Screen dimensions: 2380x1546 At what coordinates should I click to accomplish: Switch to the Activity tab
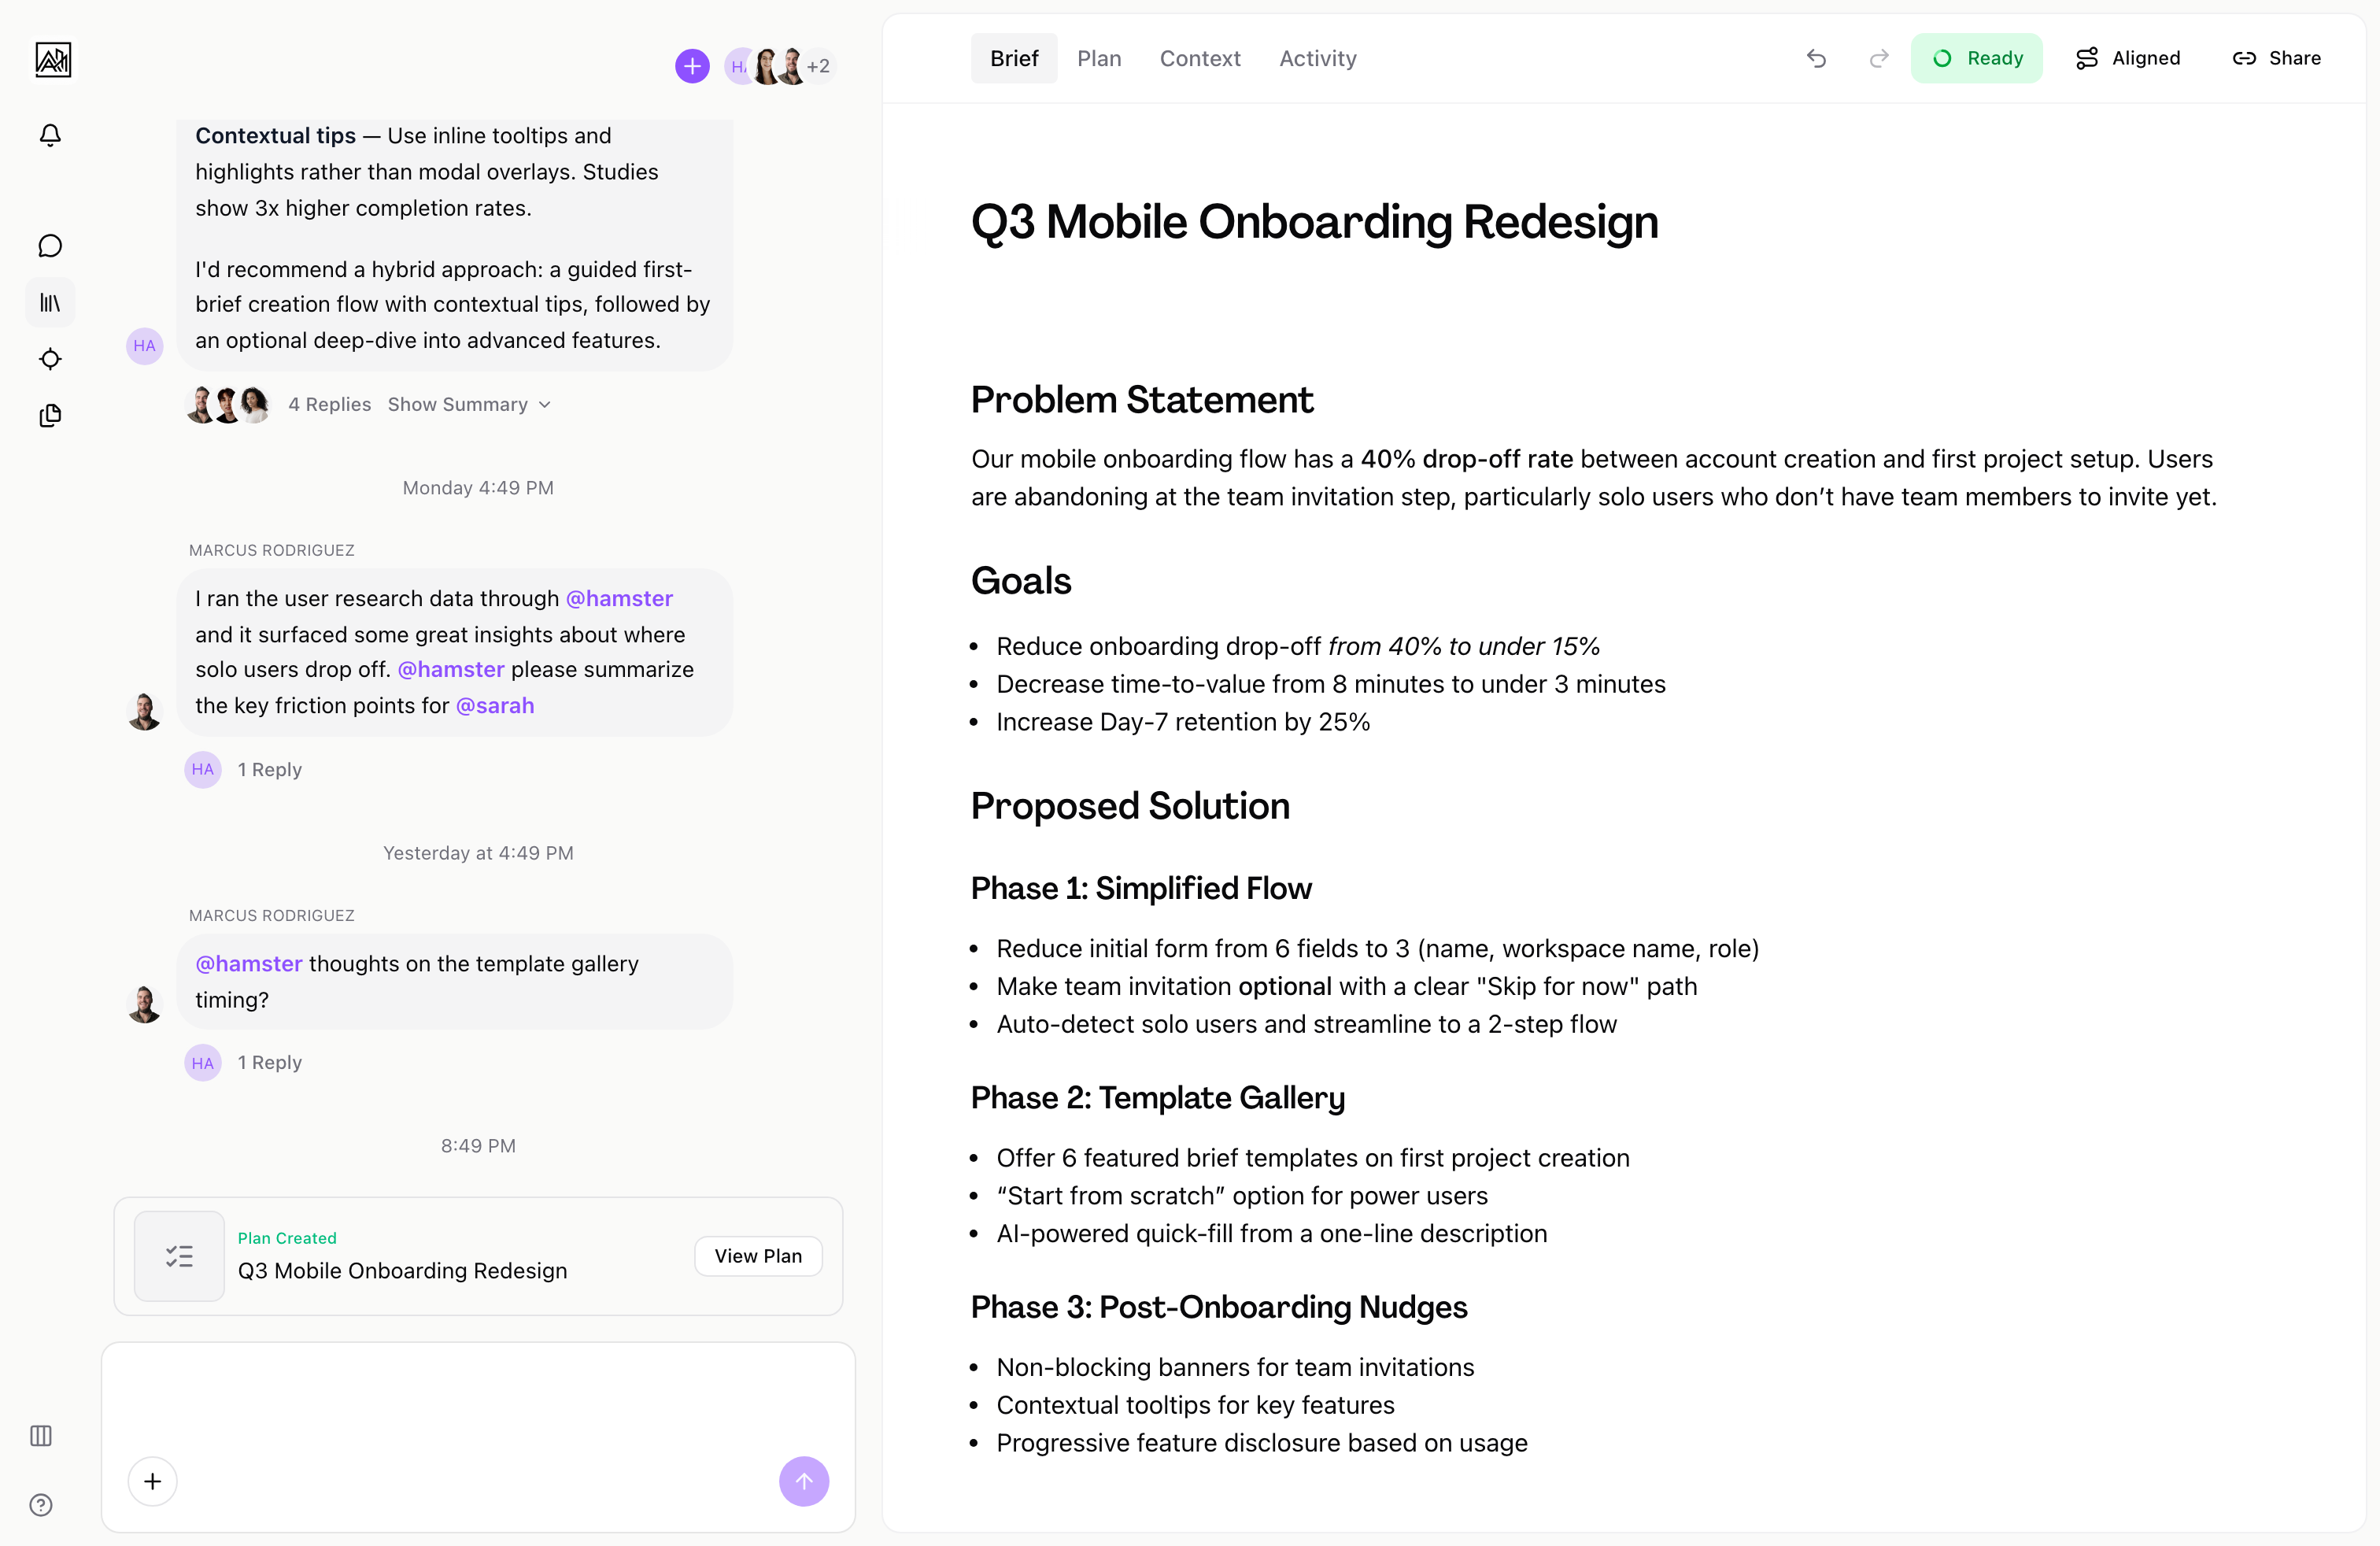point(1317,59)
